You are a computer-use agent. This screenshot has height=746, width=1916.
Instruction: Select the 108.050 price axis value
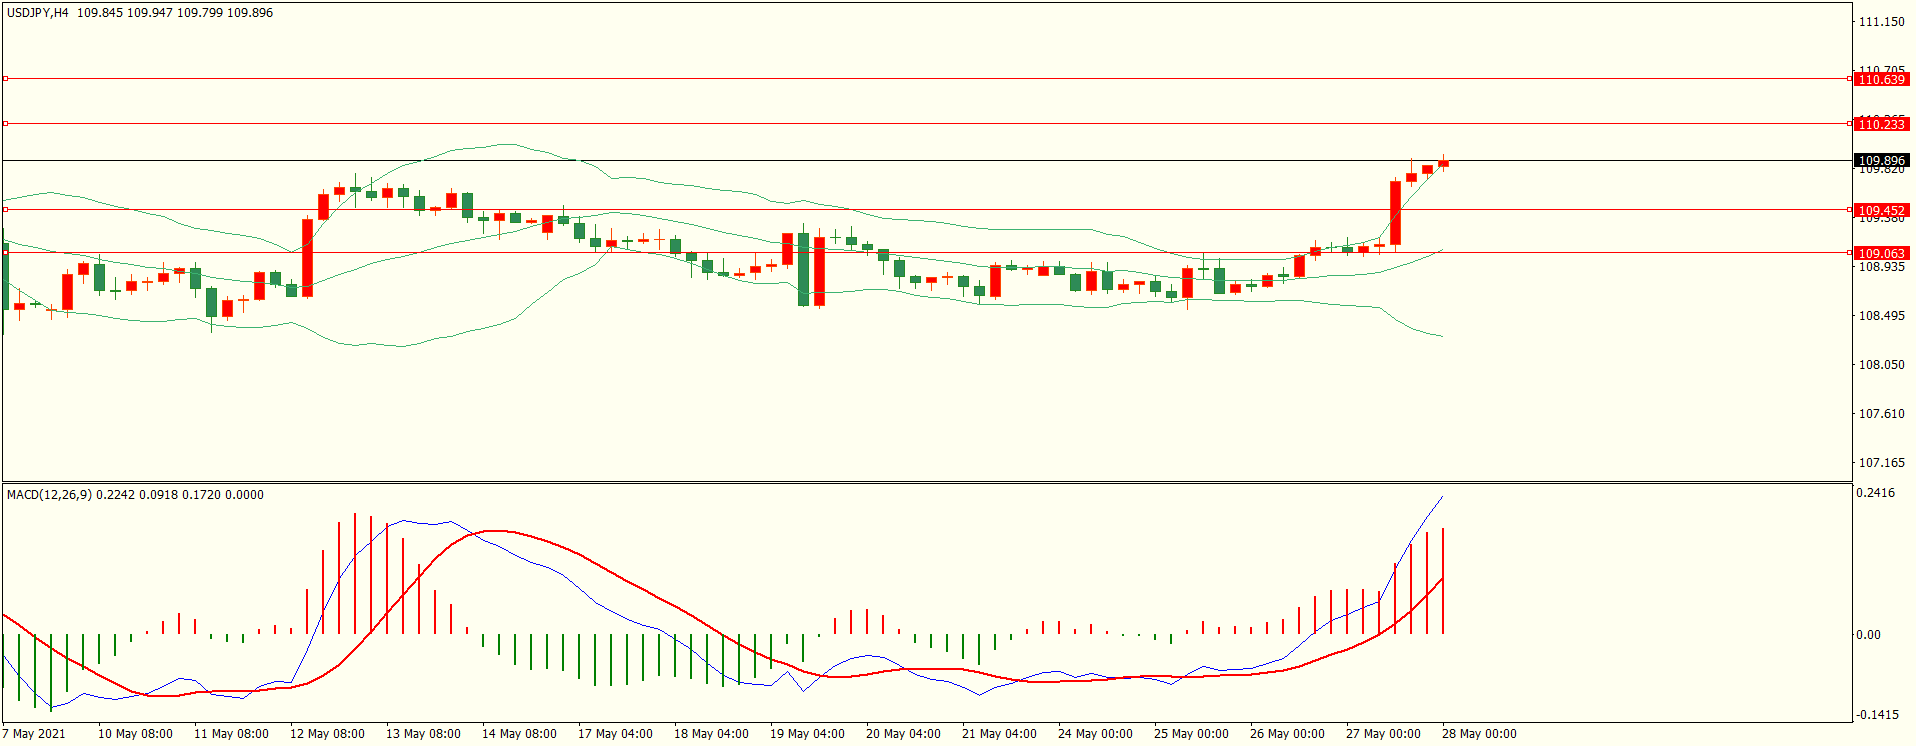coord(1881,365)
